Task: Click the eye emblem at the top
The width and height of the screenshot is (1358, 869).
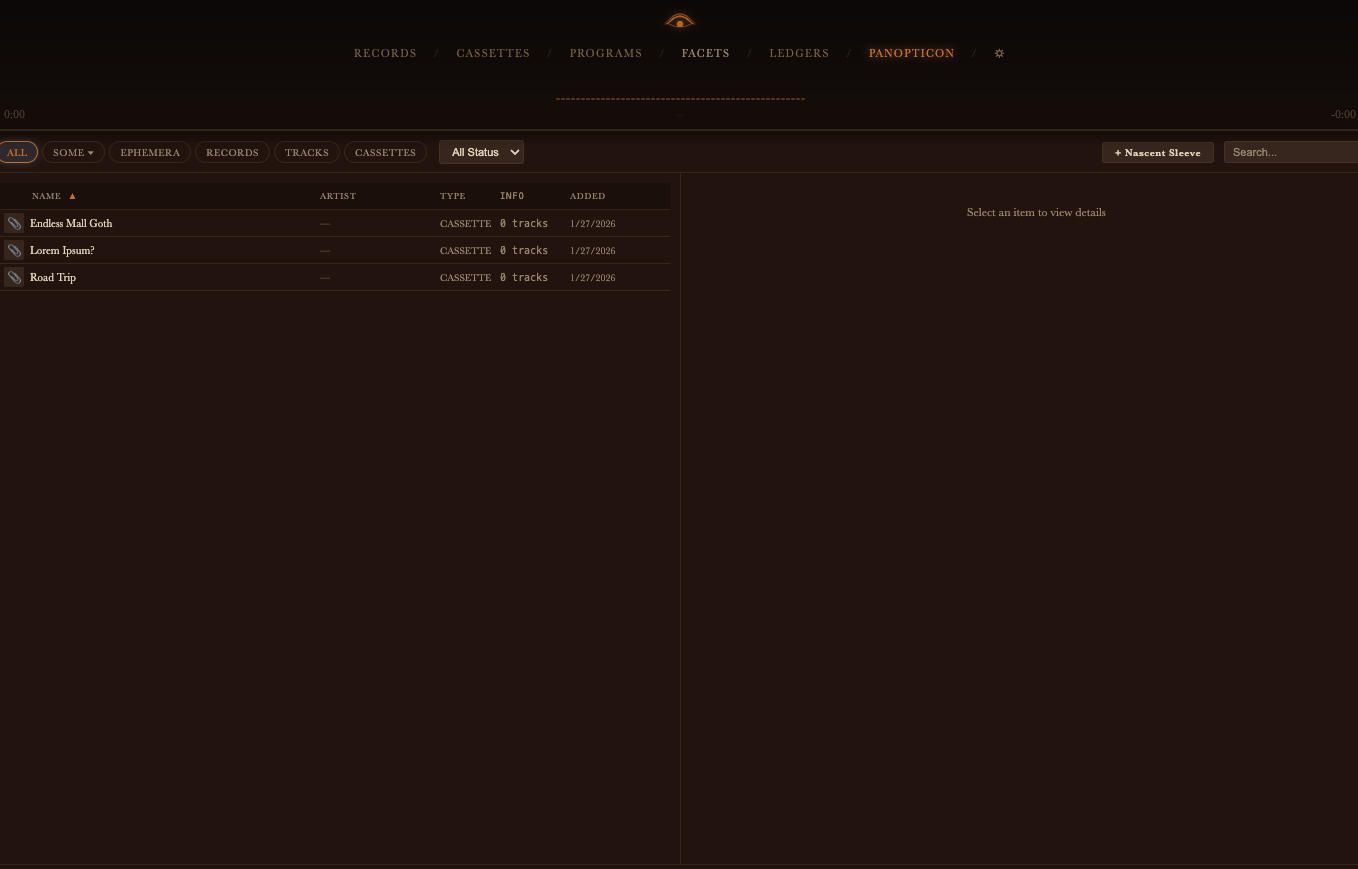Action: 679,20
